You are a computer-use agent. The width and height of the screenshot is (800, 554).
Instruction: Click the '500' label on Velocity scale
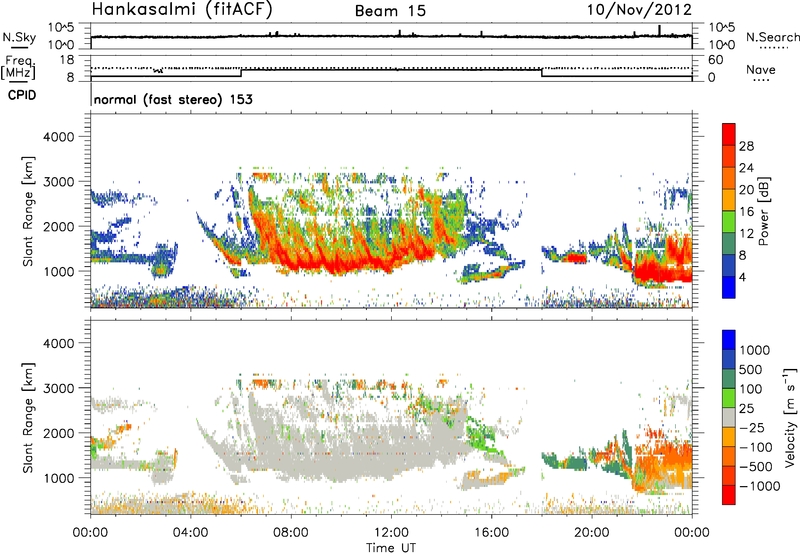click(750, 369)
